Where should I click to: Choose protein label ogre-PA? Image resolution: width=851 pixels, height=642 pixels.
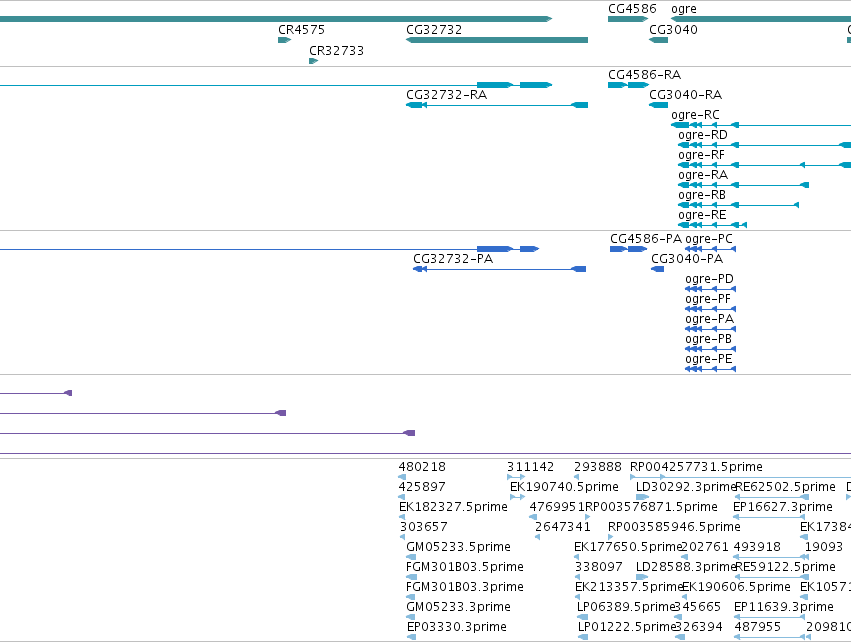point(709,319)
